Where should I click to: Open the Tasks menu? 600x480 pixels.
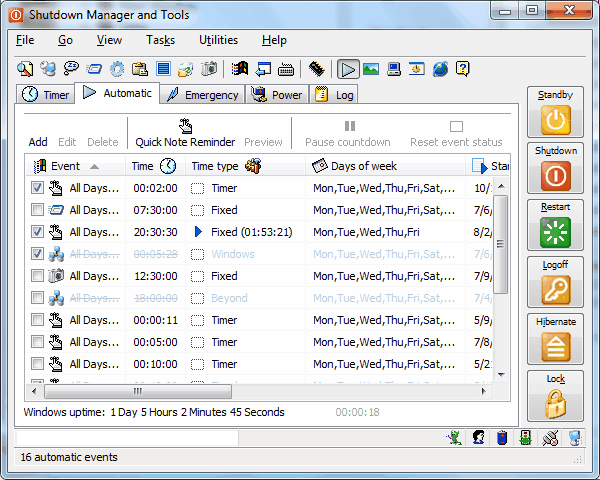click(x=160, y=40)
